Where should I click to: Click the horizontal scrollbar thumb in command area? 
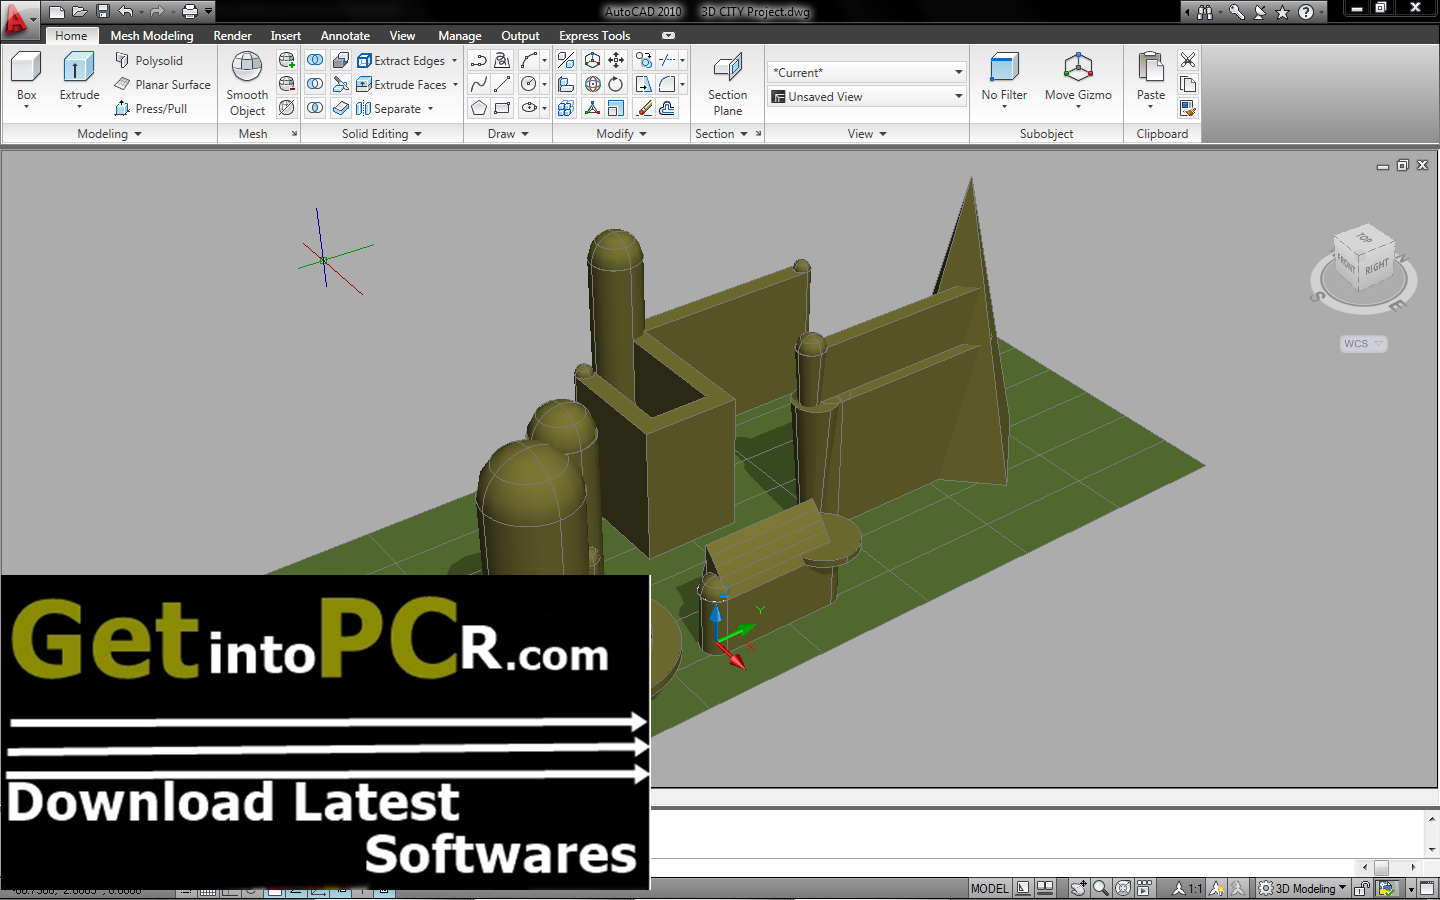tap(1381, 868)
